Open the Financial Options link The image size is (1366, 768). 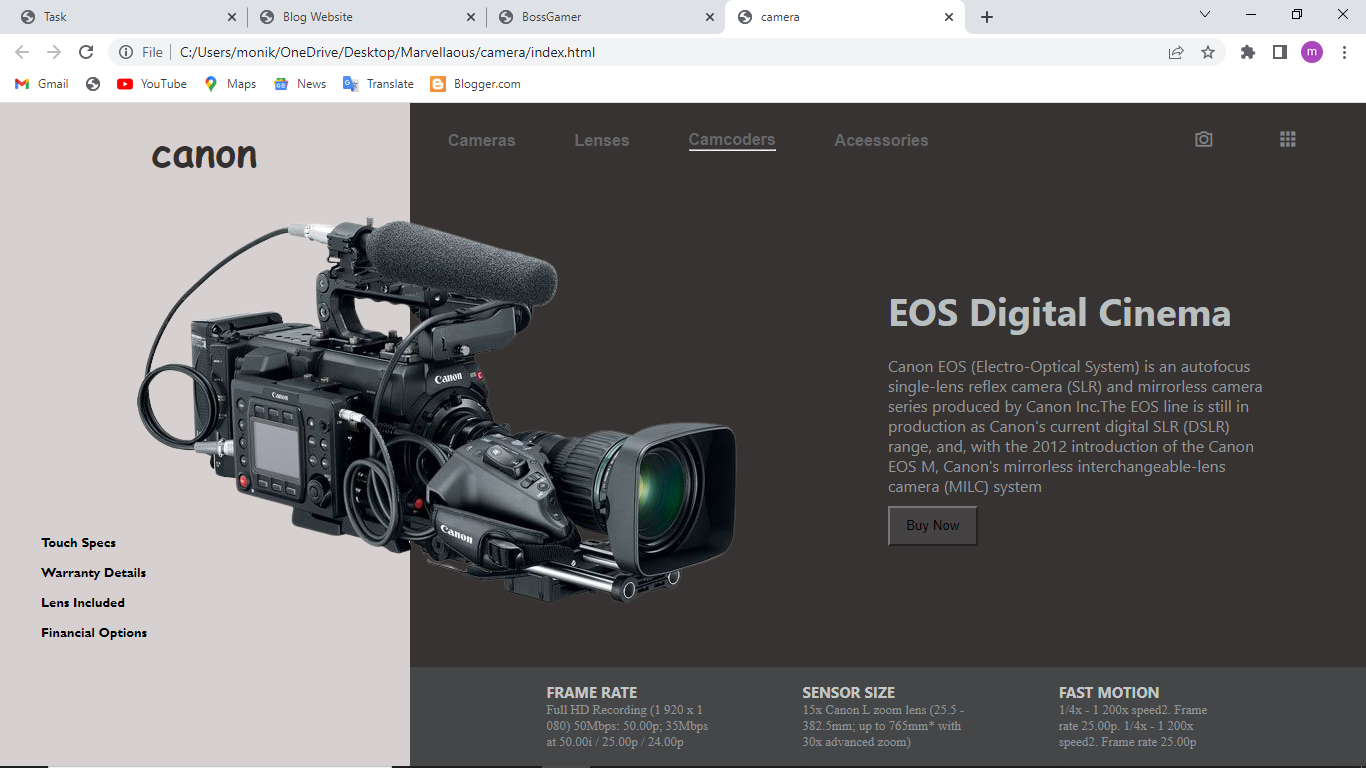(94, 633)
